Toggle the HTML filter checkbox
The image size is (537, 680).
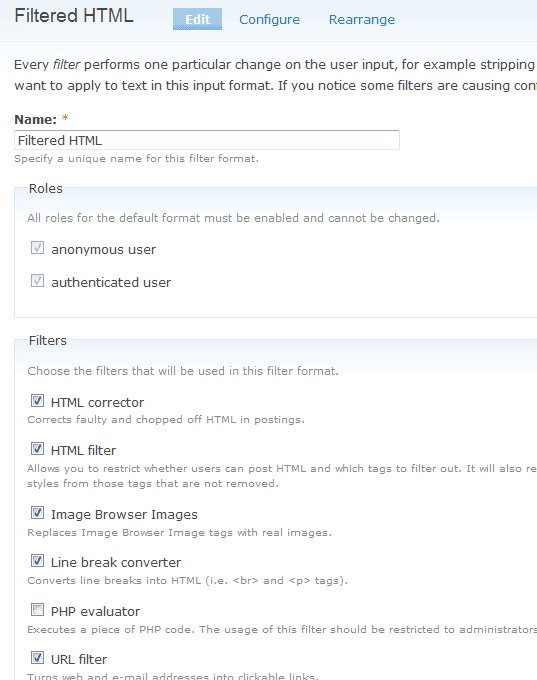click(37, 448)
